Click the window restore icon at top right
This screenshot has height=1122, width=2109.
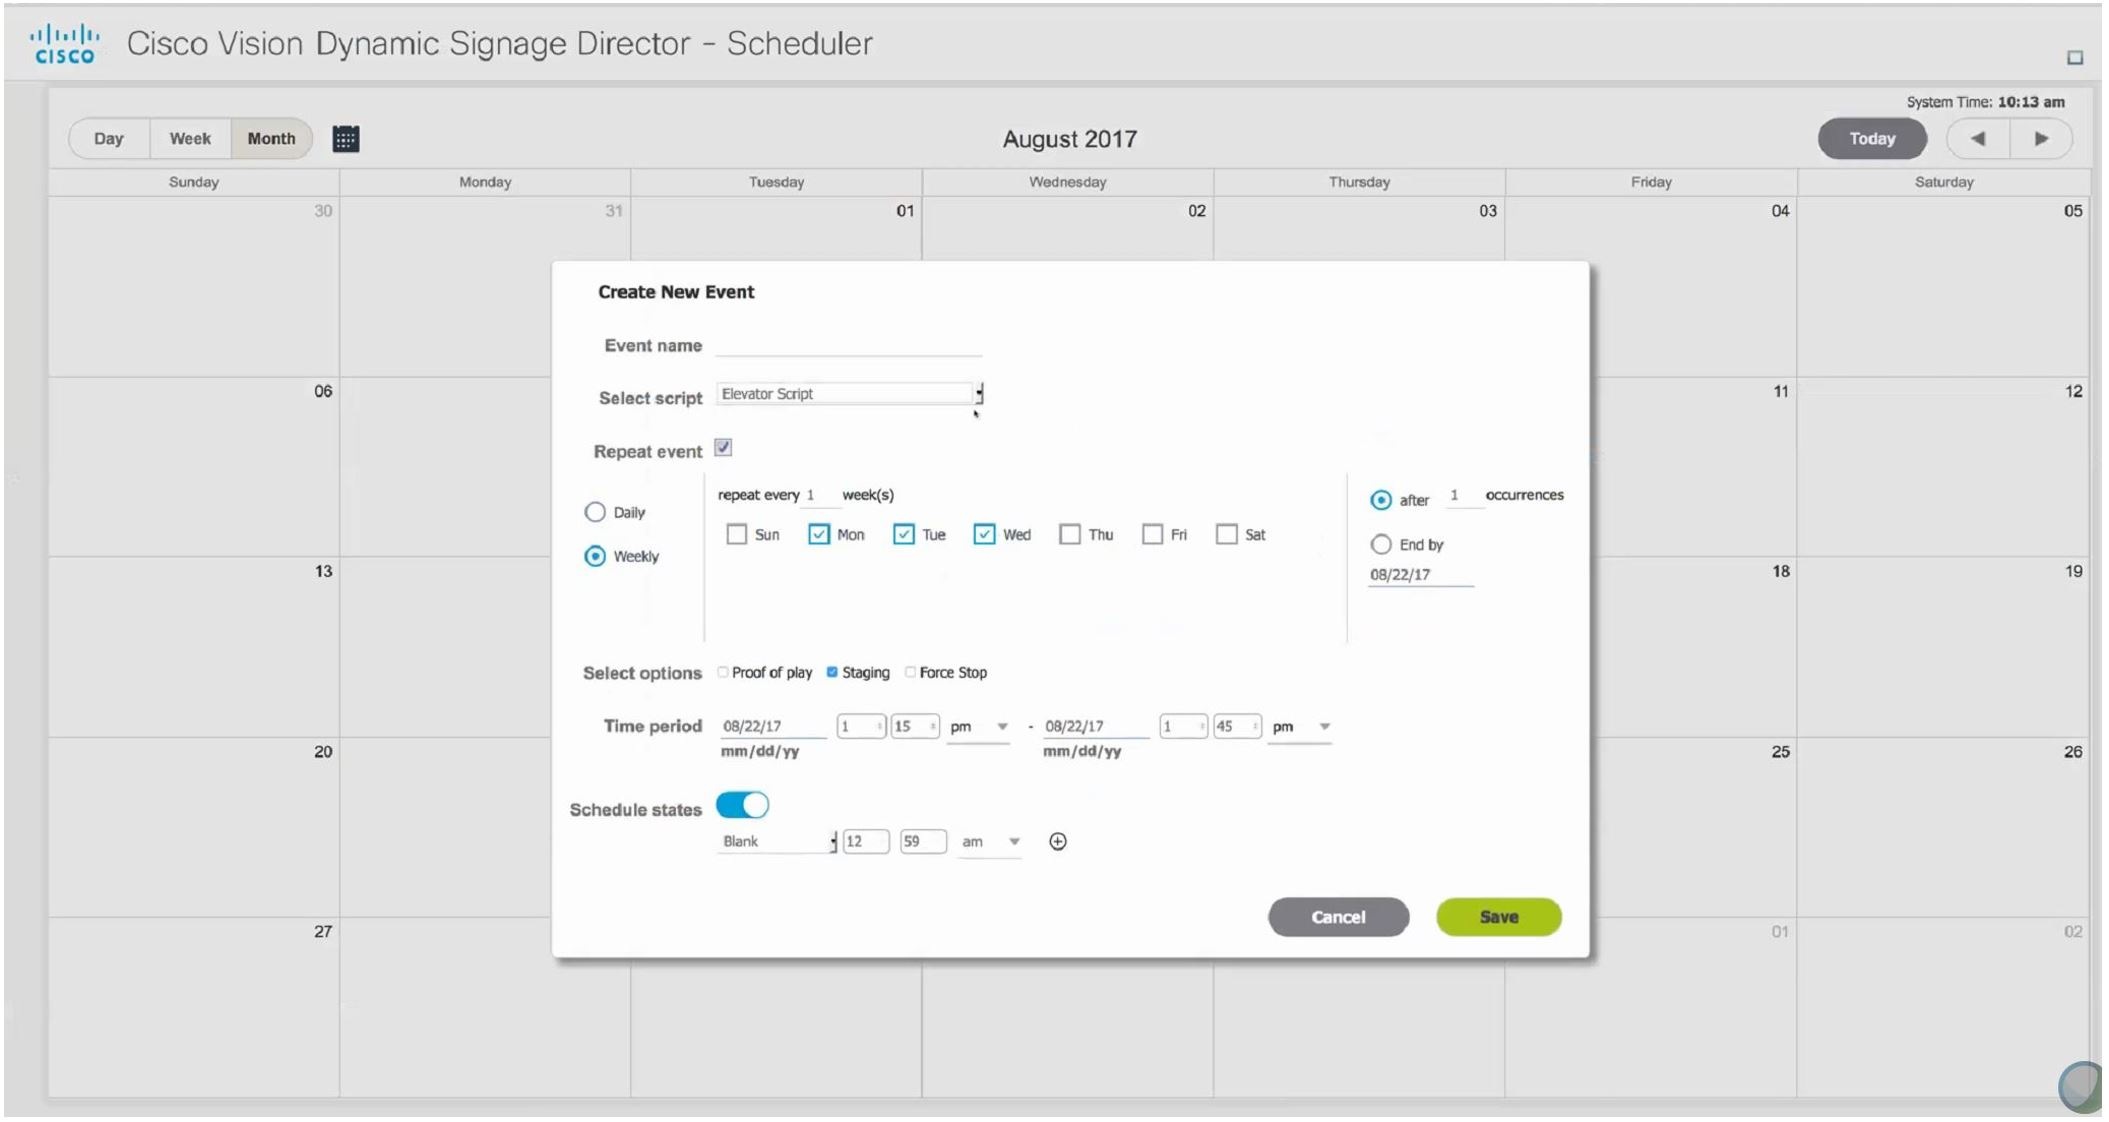2075,58
